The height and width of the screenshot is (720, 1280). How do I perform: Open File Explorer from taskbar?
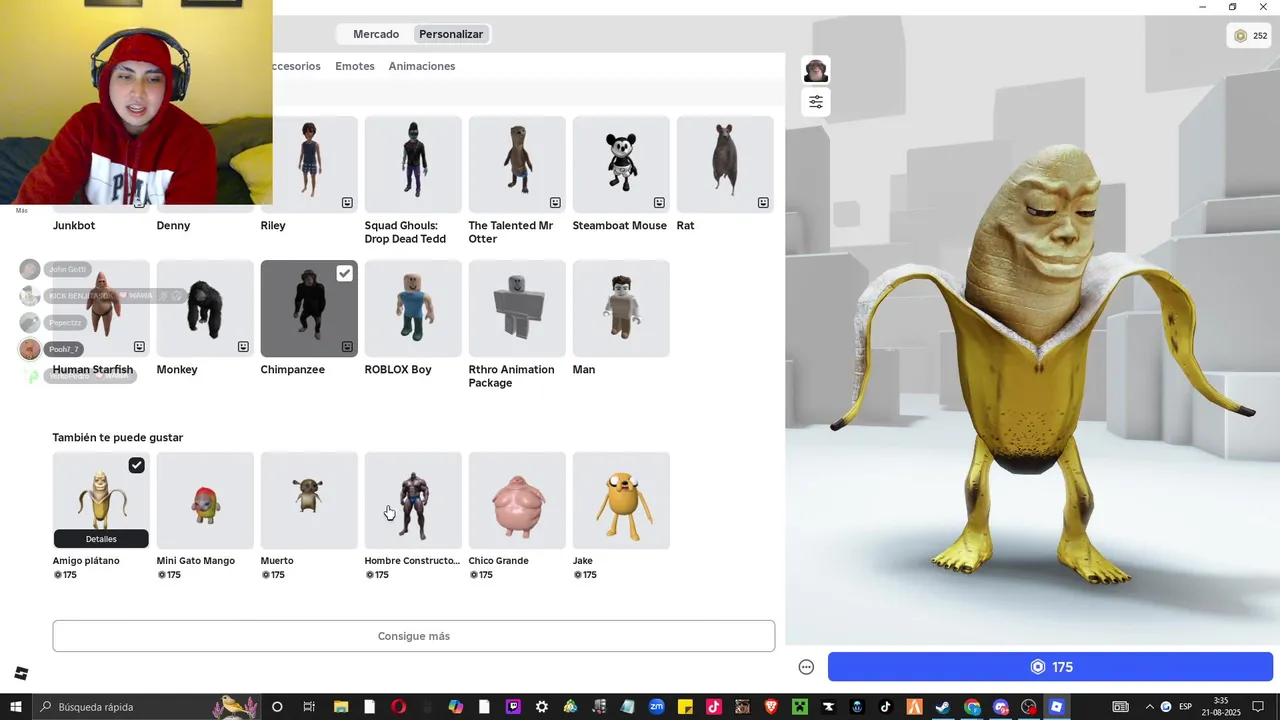point(340,707)
